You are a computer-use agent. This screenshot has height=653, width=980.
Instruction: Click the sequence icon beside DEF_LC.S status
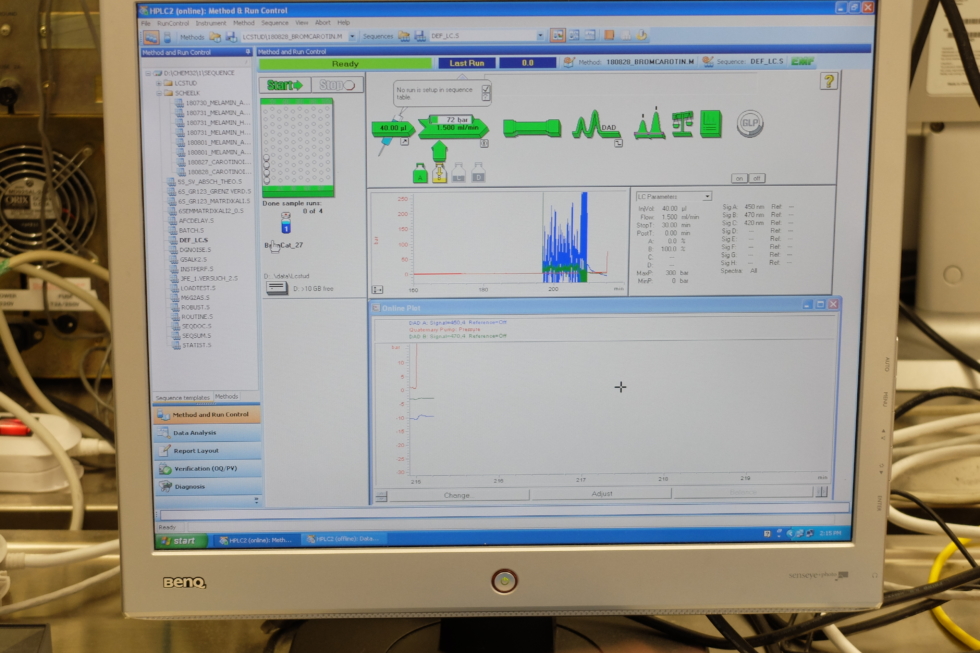pos(708,61)
